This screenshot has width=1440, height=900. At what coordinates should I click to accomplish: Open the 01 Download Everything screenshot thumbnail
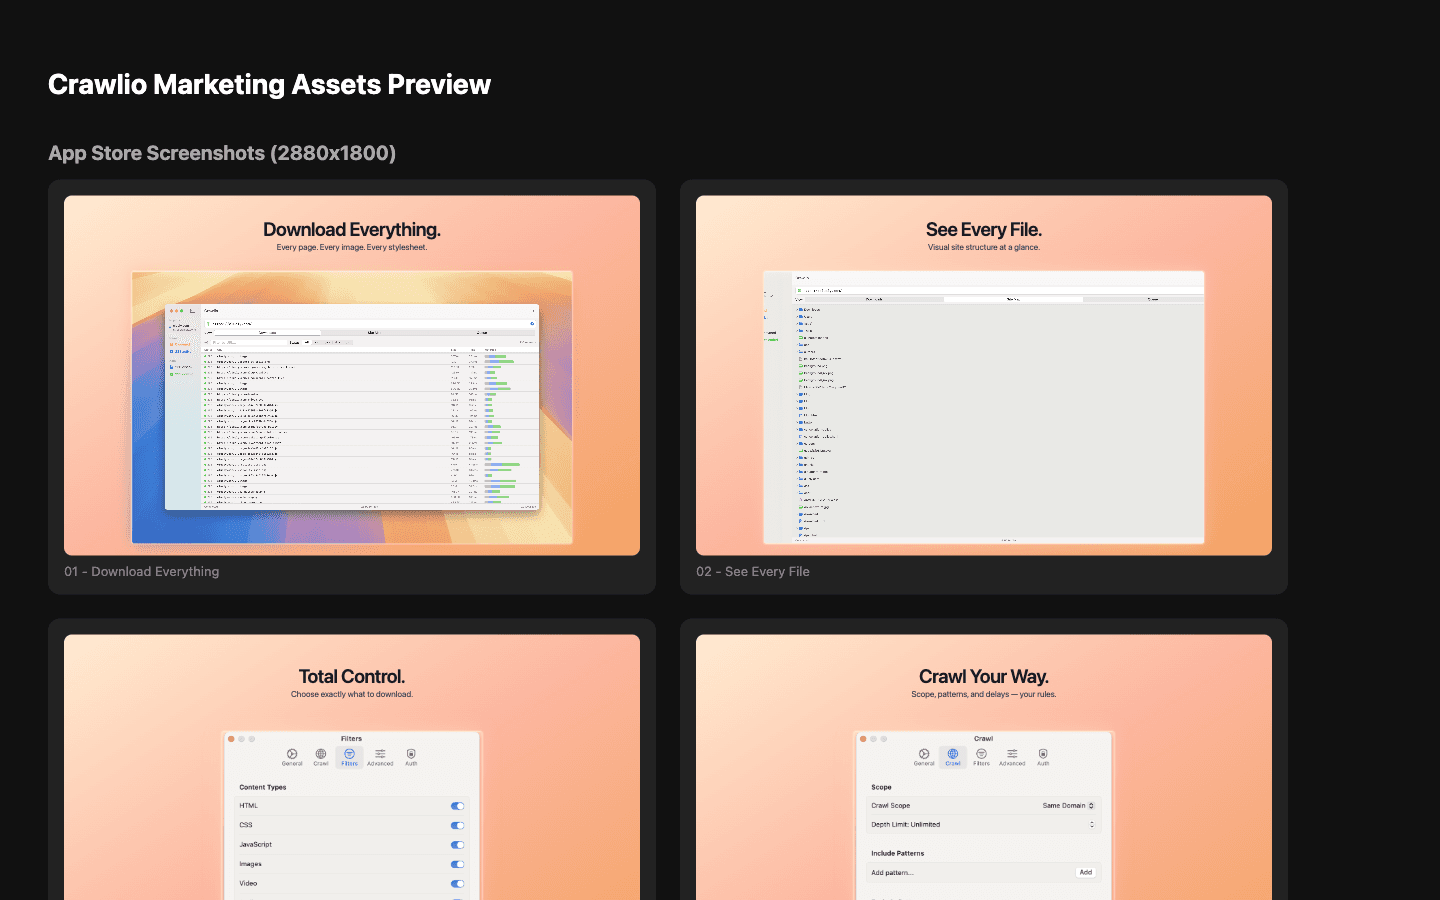click(x=352, y=375)
